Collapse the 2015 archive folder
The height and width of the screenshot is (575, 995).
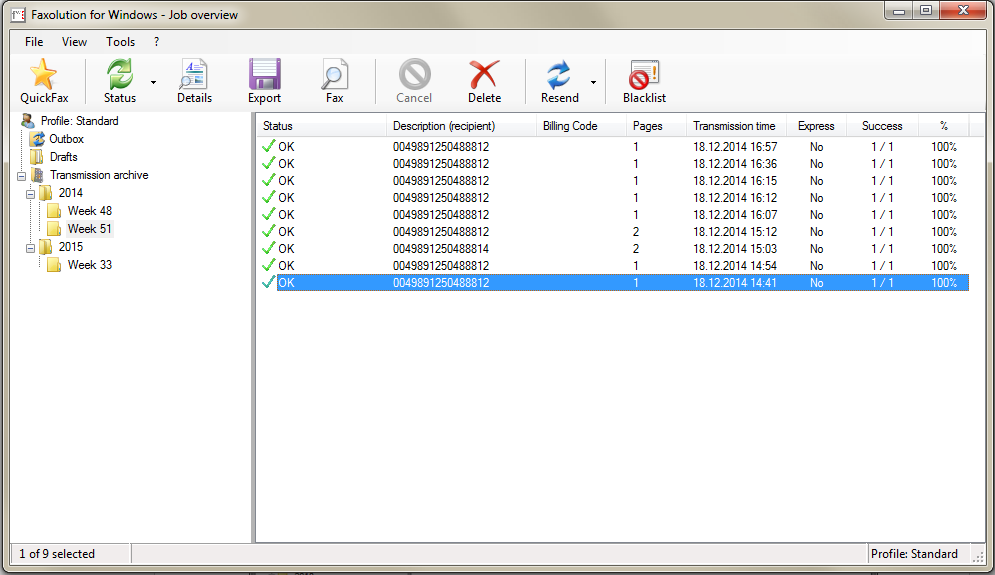(x=31, y=247)
